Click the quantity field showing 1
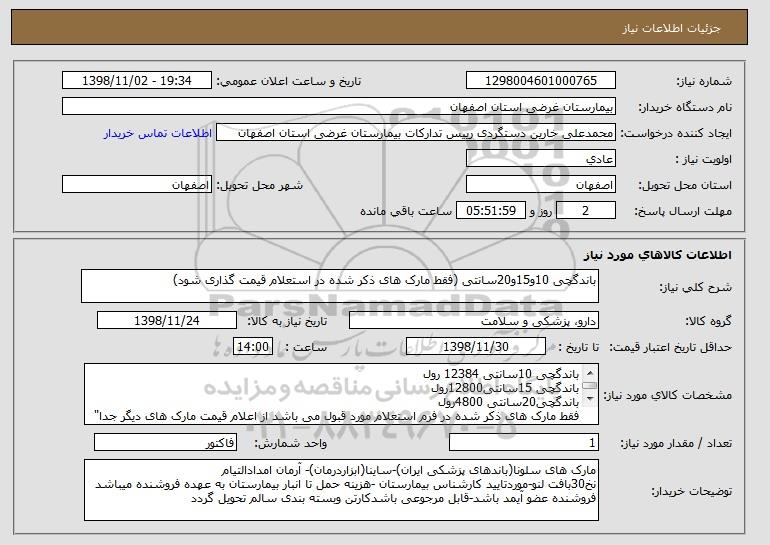 point(524,443)
